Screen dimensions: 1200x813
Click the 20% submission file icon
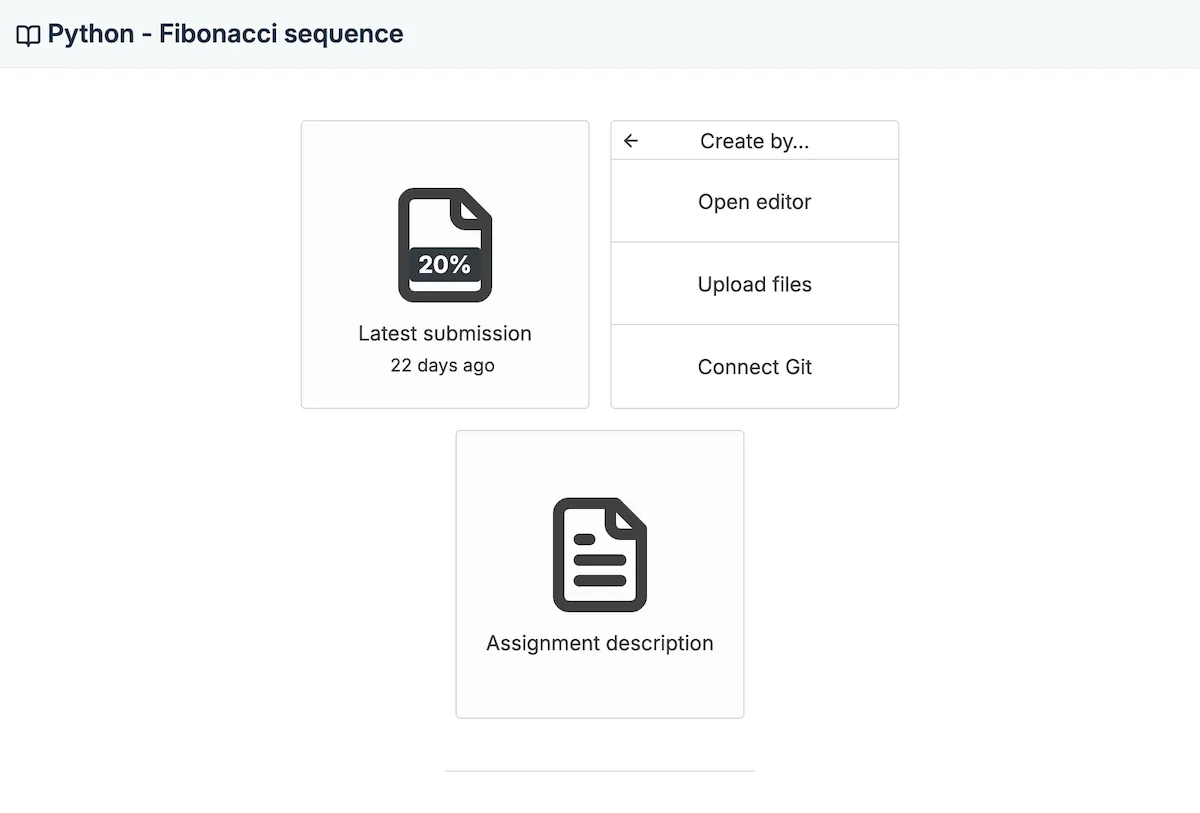coord(445,244)
